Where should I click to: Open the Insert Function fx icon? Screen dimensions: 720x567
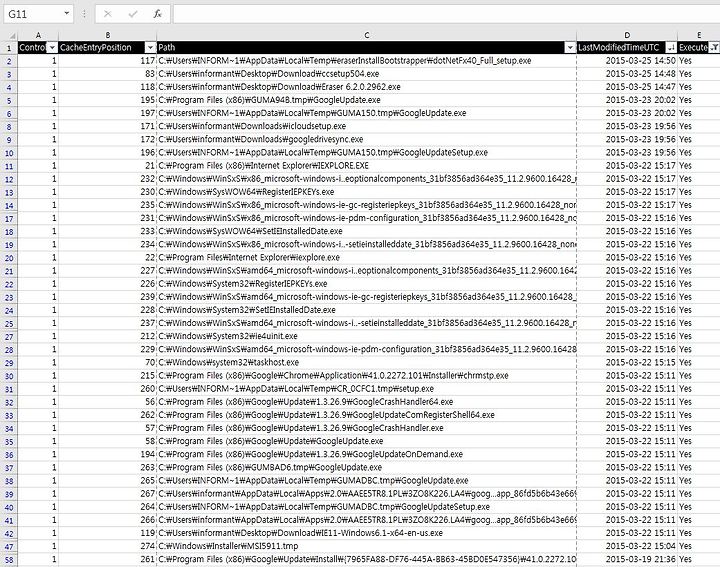[x=158, y=14]
